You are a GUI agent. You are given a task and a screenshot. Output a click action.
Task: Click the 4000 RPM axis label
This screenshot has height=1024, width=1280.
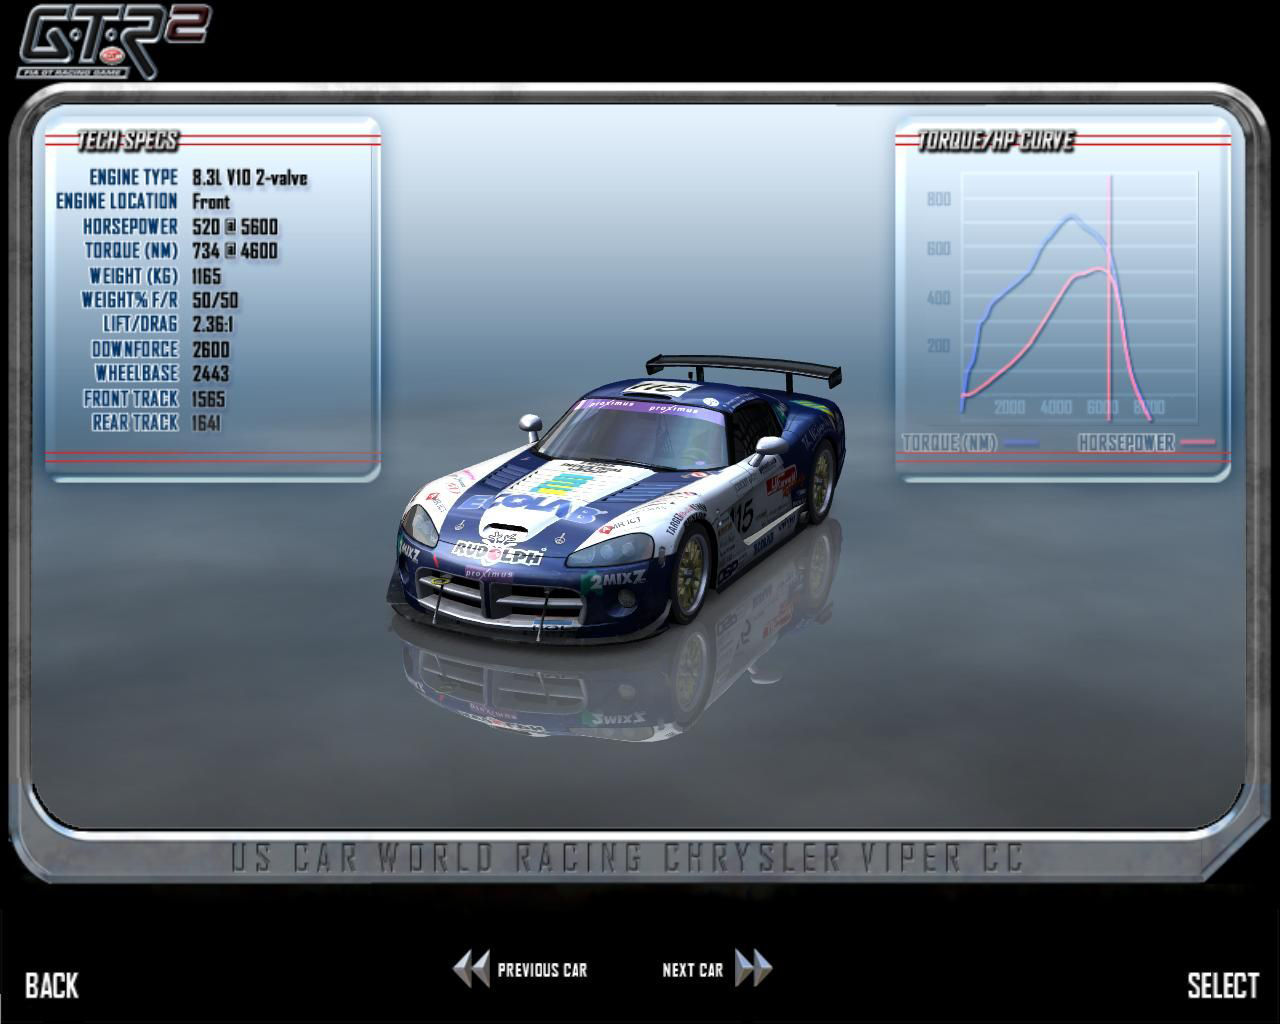point(1057,407)
